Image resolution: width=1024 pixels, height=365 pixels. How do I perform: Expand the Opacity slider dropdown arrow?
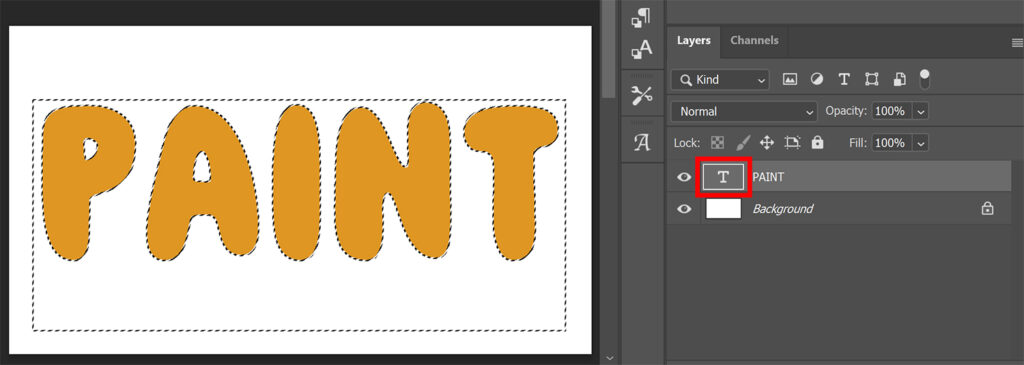pyautogui.click(x=921, y=112)
